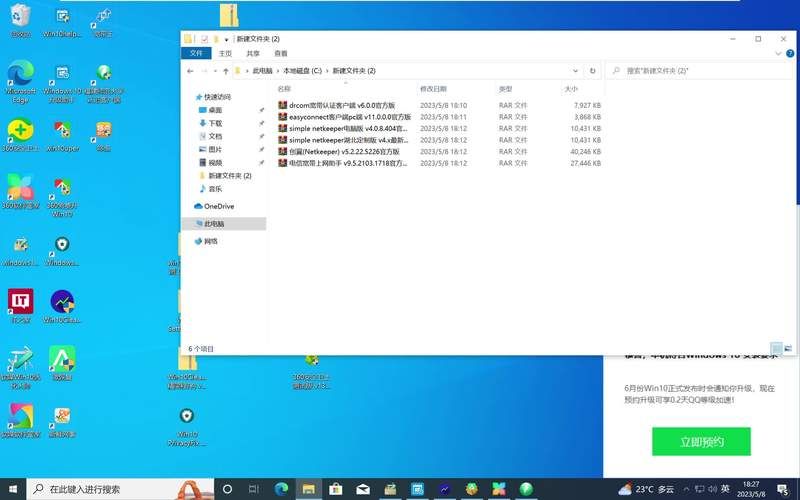
Task: Go up one folder level with up arrow
Action: pos(226,71)
